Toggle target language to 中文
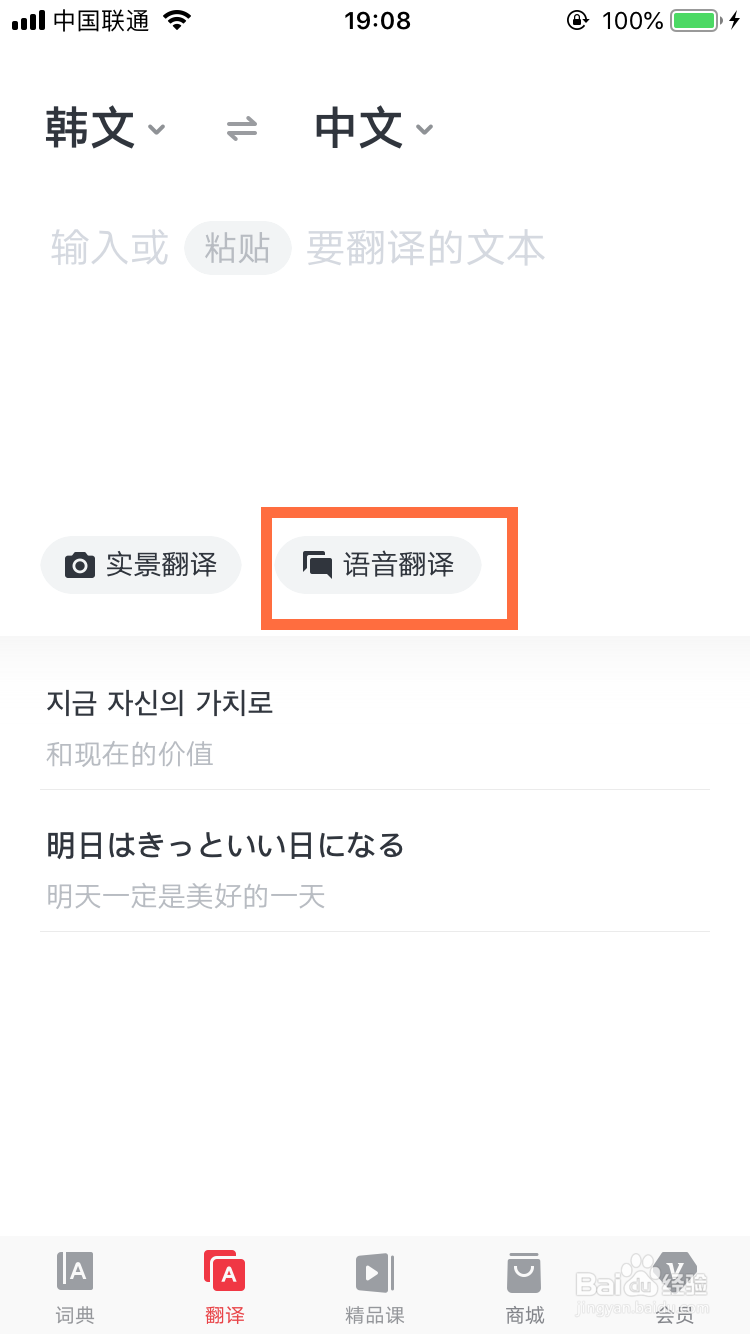The height and width of the screenshot is (1334, 750). pos(358,128)
